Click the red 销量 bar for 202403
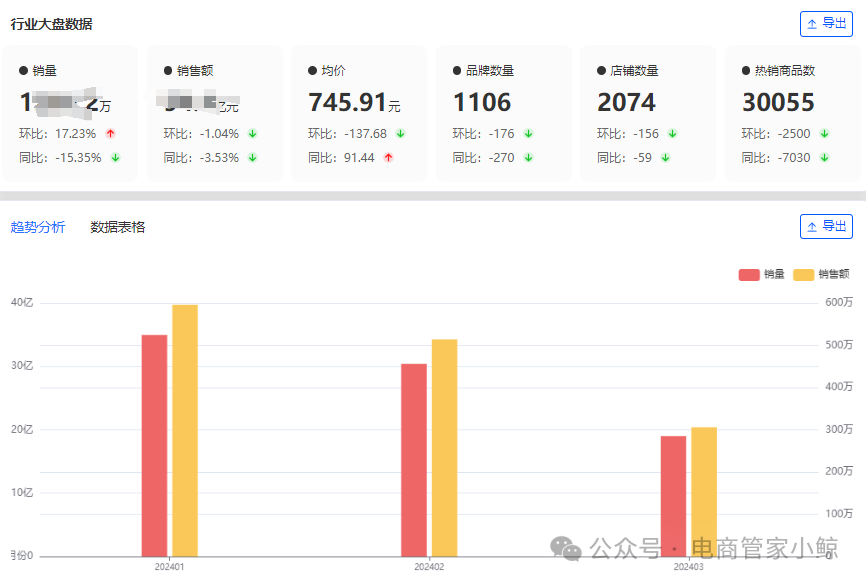This screenshot has height=583, width=866. tap(673, 496)
